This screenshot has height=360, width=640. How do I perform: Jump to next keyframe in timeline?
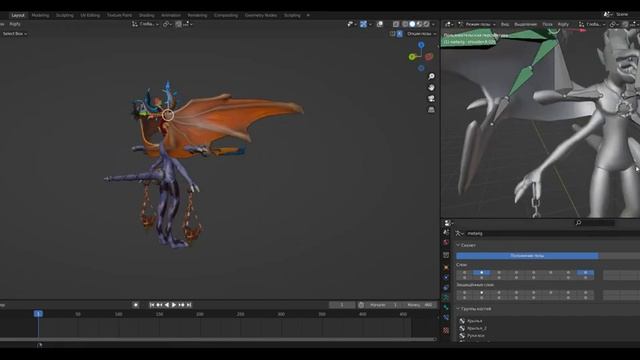[181, 305]
